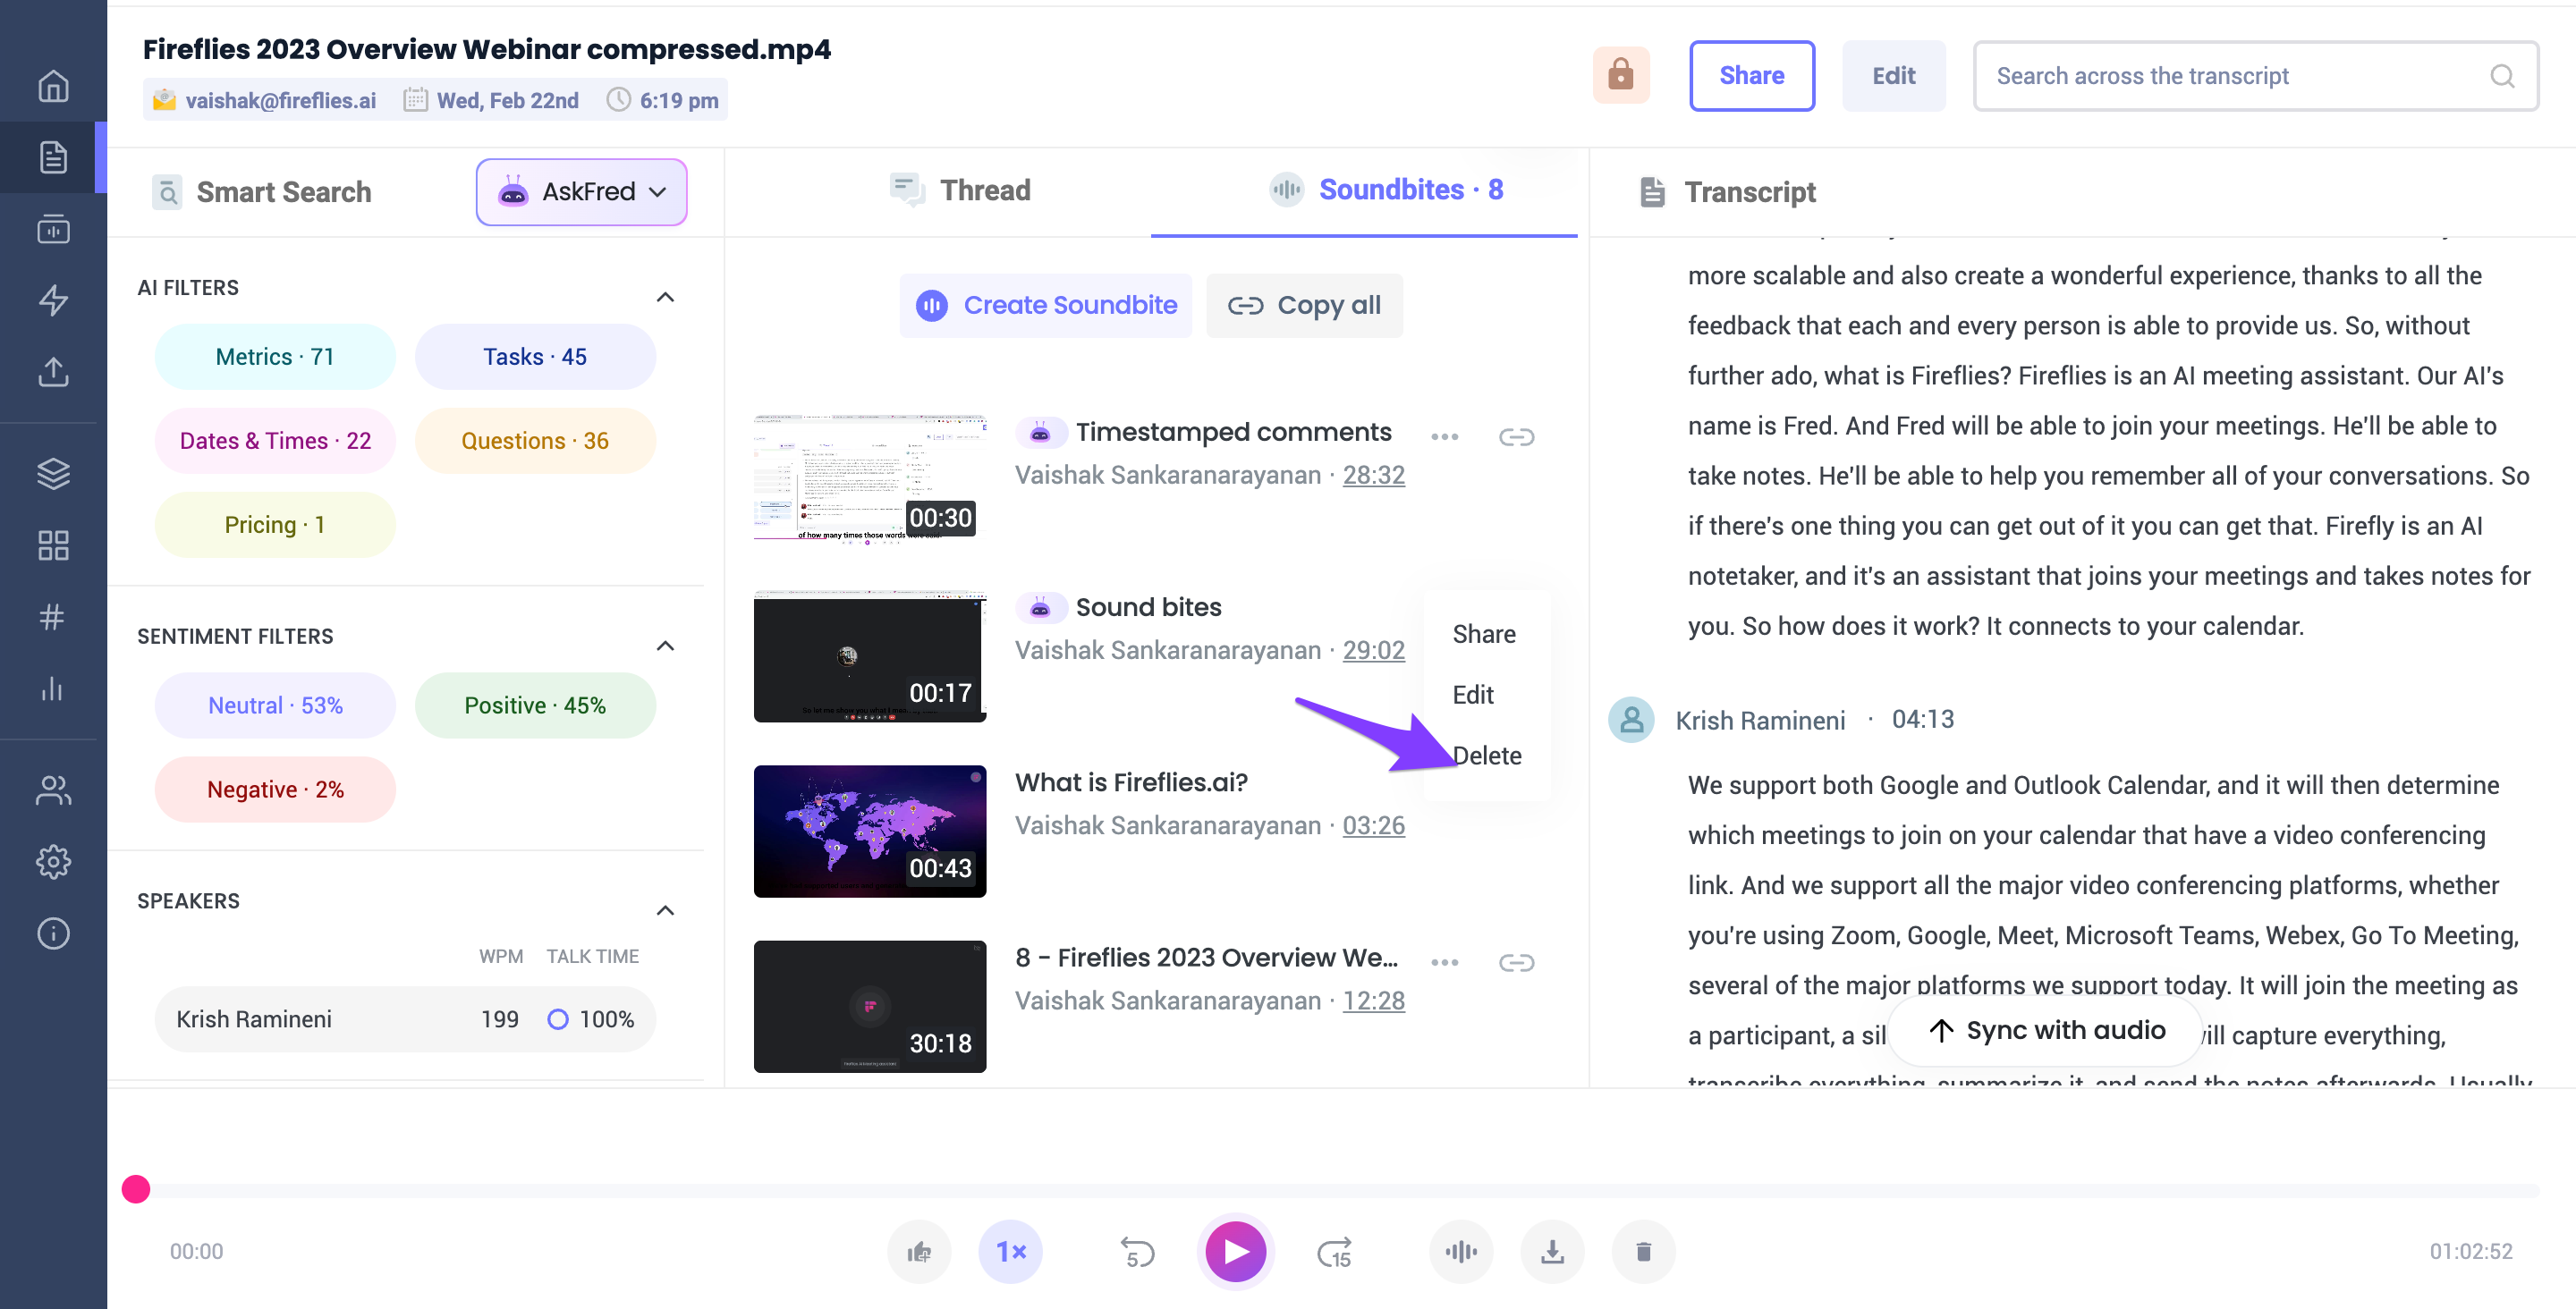Viewport: 2576px width, 1309px height.
Task: Select the Smart Search tab
Action: [x=262, y=192]
